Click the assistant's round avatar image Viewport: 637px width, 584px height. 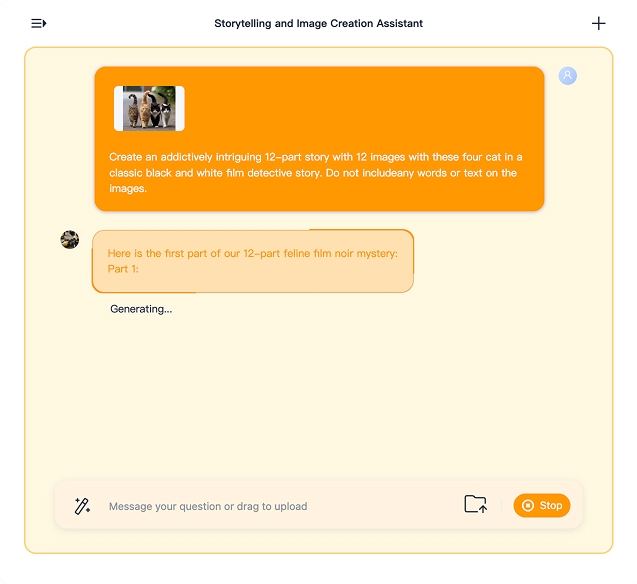[x=70, y=240]
